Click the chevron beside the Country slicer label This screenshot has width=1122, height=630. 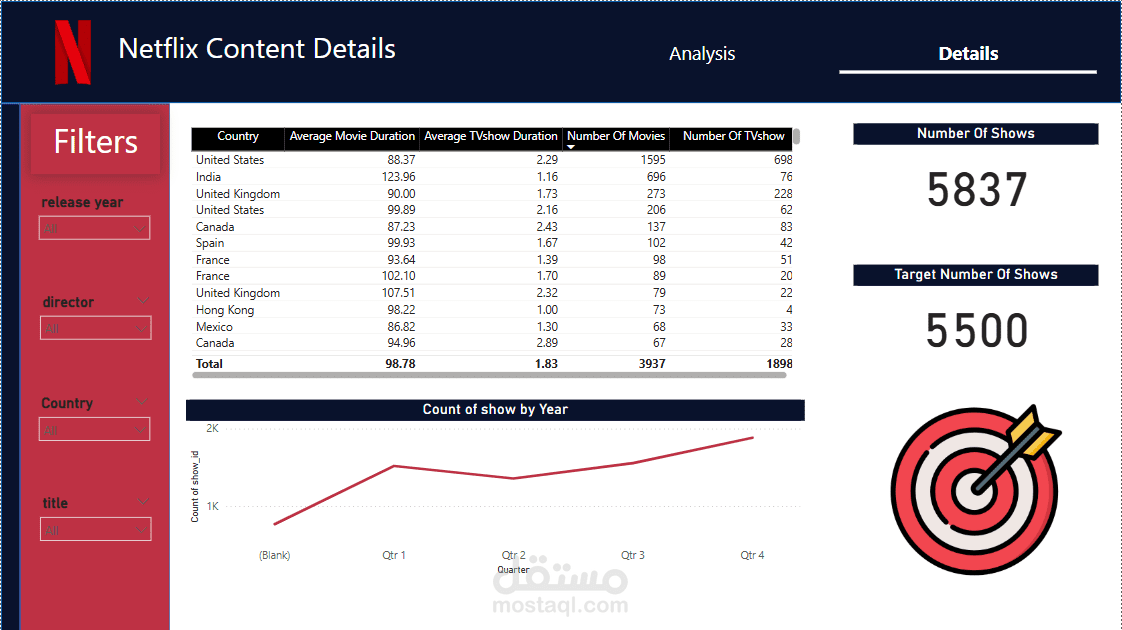click(142, 402)
